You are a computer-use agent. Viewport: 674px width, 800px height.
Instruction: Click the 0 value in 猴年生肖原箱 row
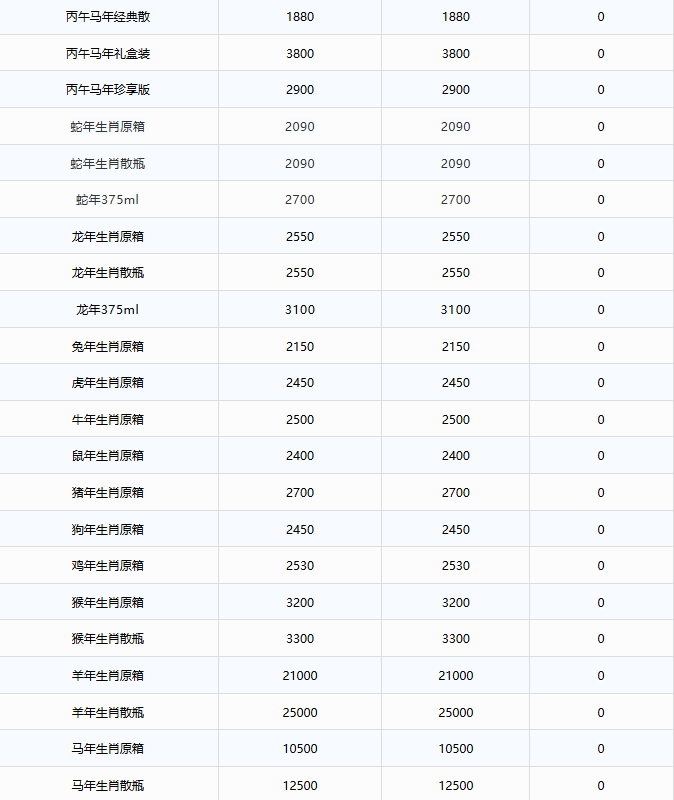(x=601, y=603)
